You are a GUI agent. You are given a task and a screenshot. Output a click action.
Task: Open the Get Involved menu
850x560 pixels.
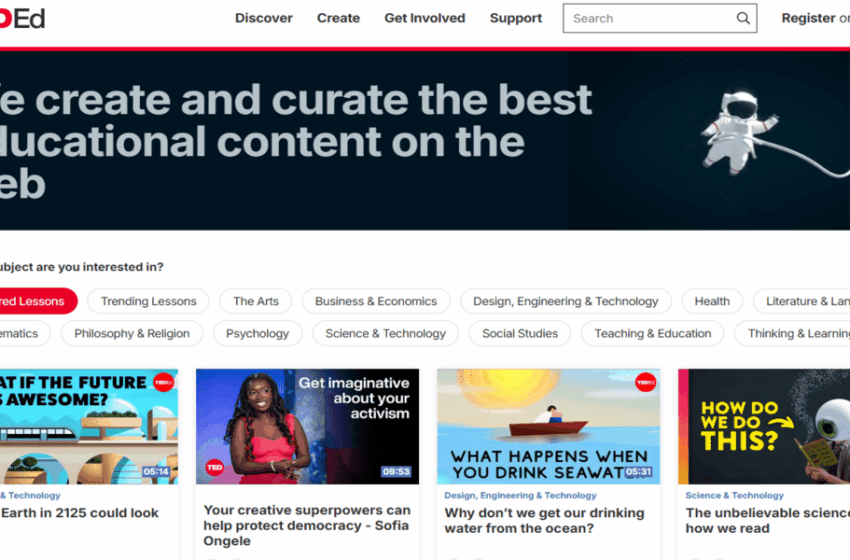(x=424, y=18)
